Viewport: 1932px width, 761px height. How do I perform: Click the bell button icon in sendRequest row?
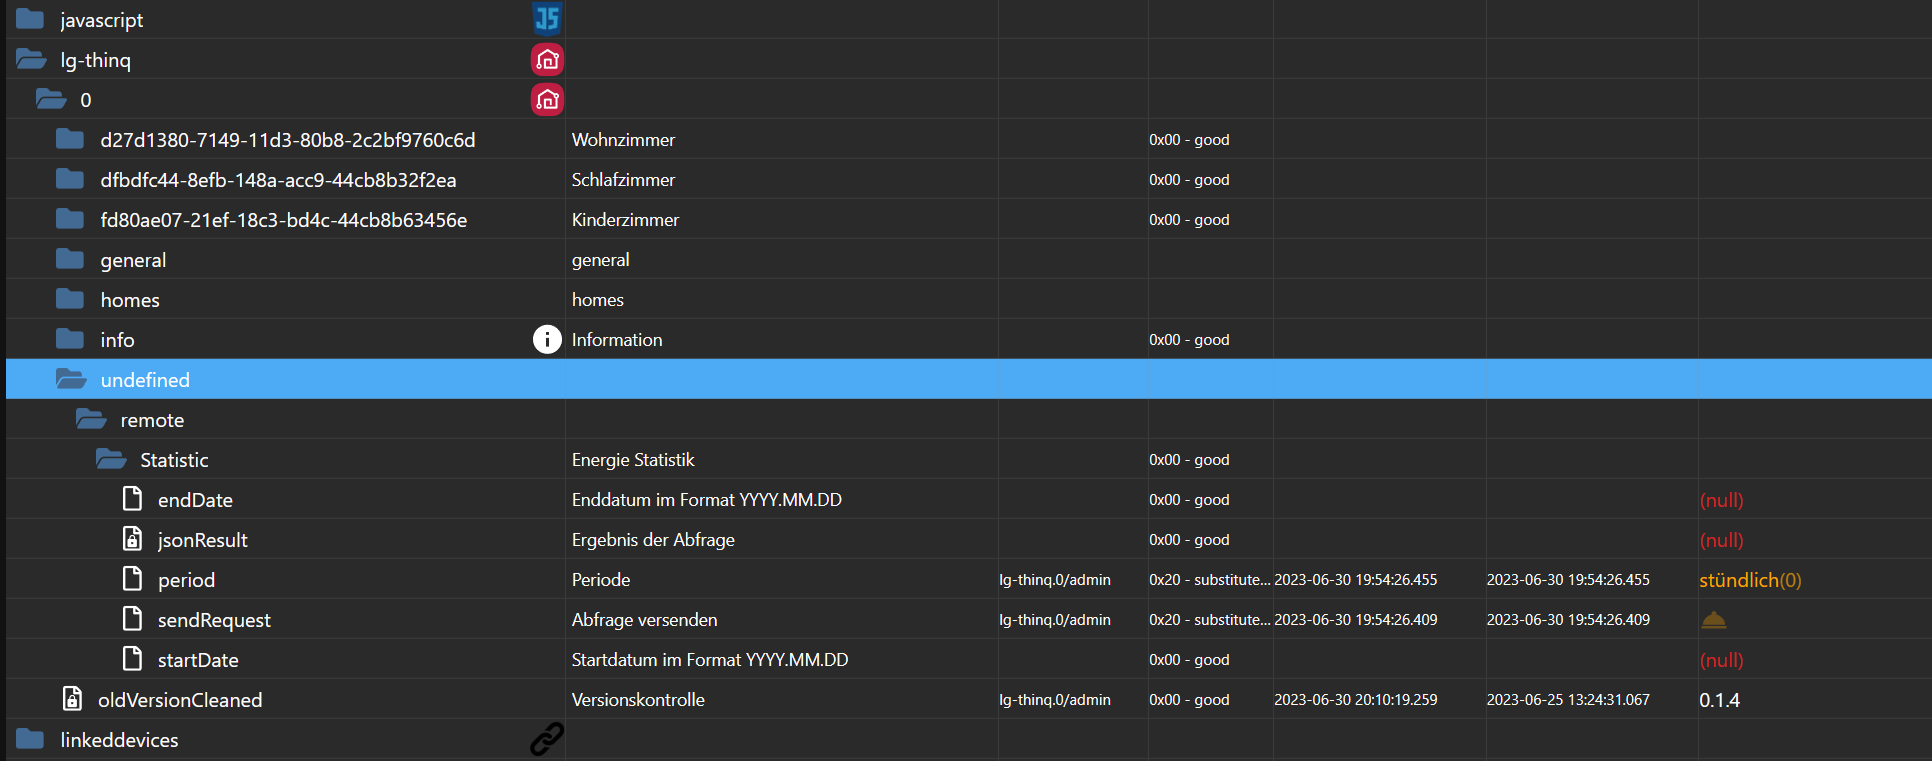point(1714,620)
